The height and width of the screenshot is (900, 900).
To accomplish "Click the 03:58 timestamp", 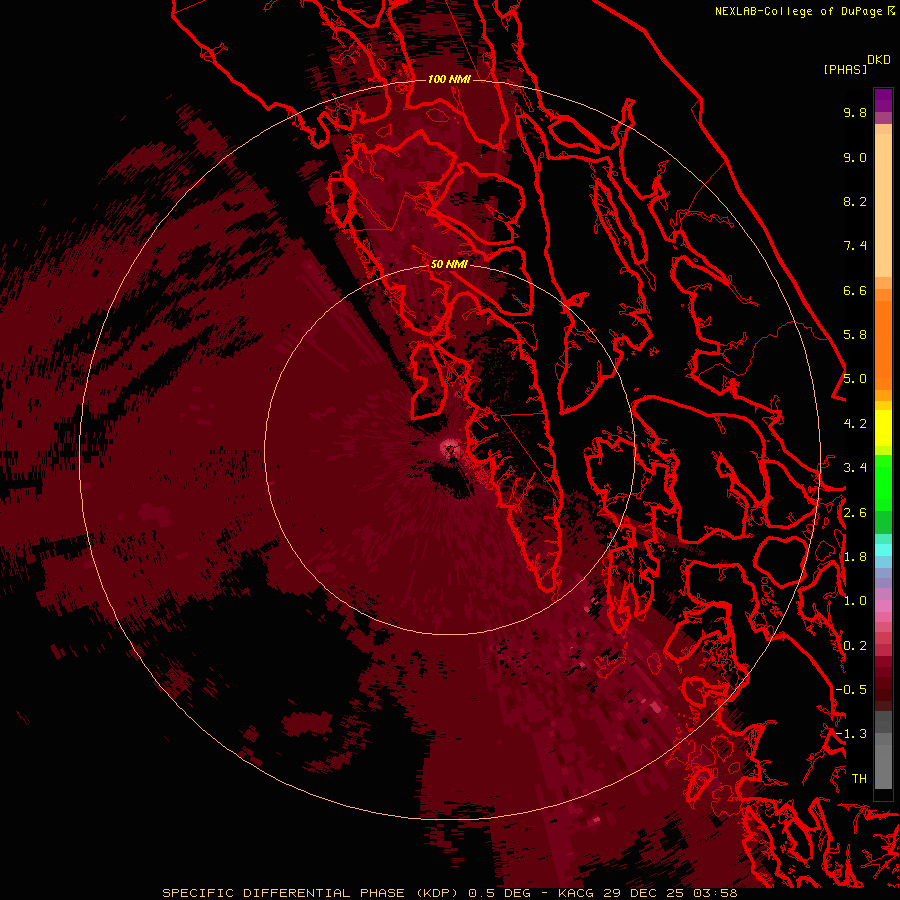I will (715, 893).
